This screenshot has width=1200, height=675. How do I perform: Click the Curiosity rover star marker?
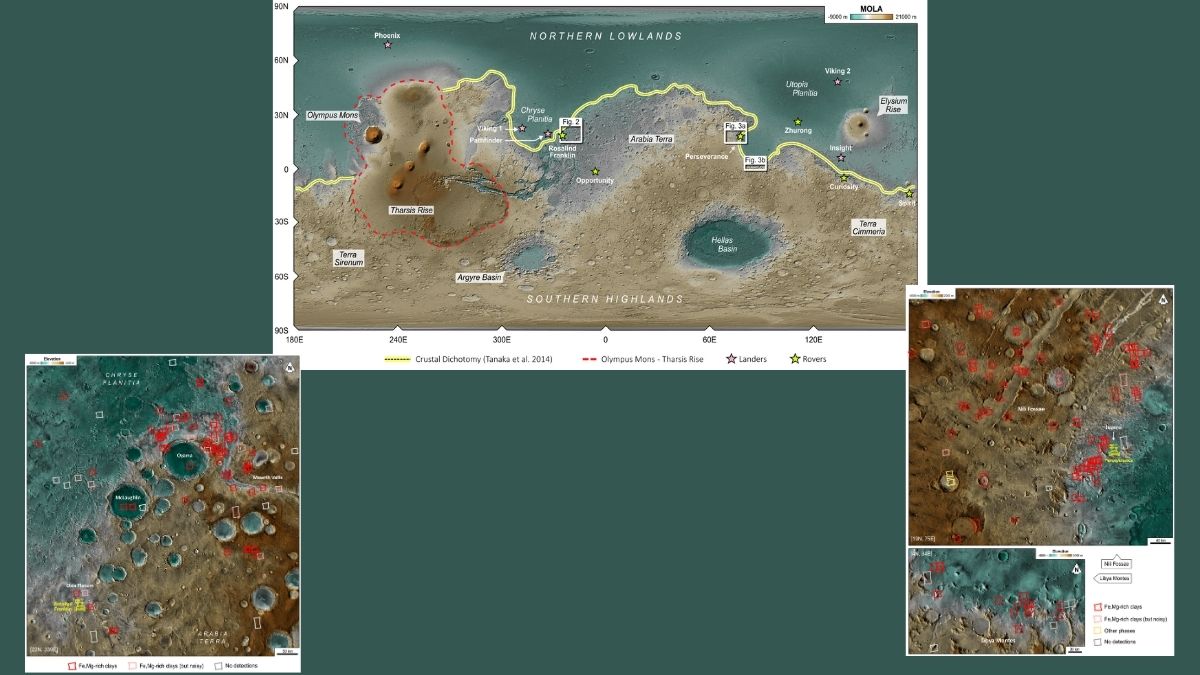844,177
